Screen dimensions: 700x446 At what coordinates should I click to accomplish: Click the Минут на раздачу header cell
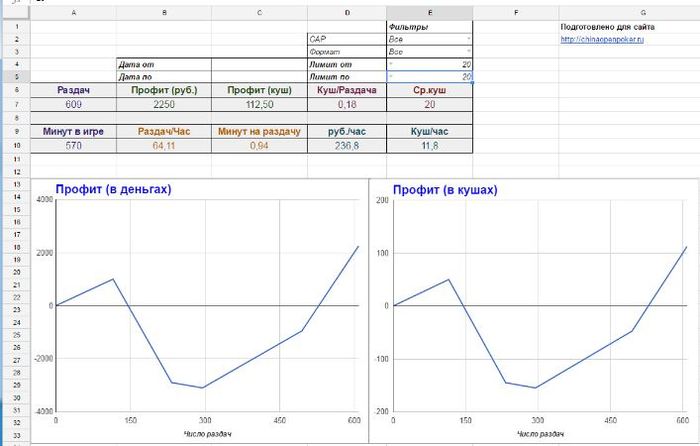click(x=259, y=132)
